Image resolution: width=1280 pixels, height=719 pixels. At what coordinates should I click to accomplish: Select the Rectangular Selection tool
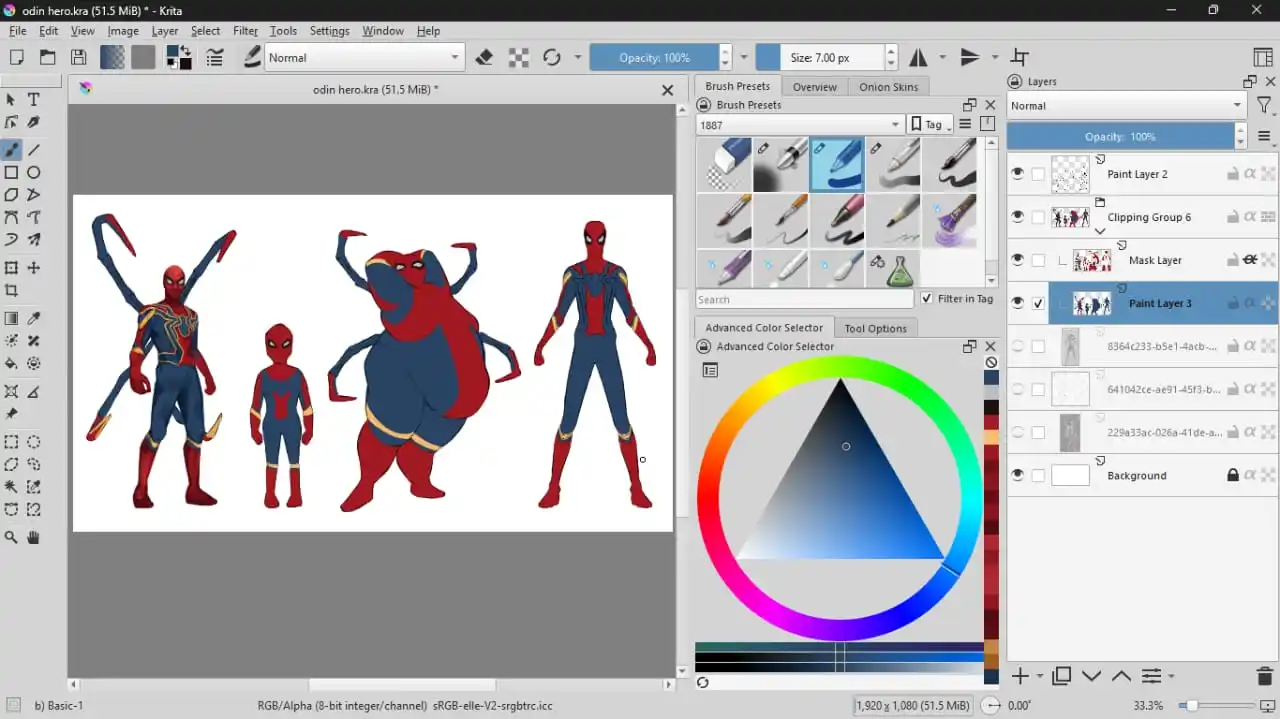pos(12,442)
